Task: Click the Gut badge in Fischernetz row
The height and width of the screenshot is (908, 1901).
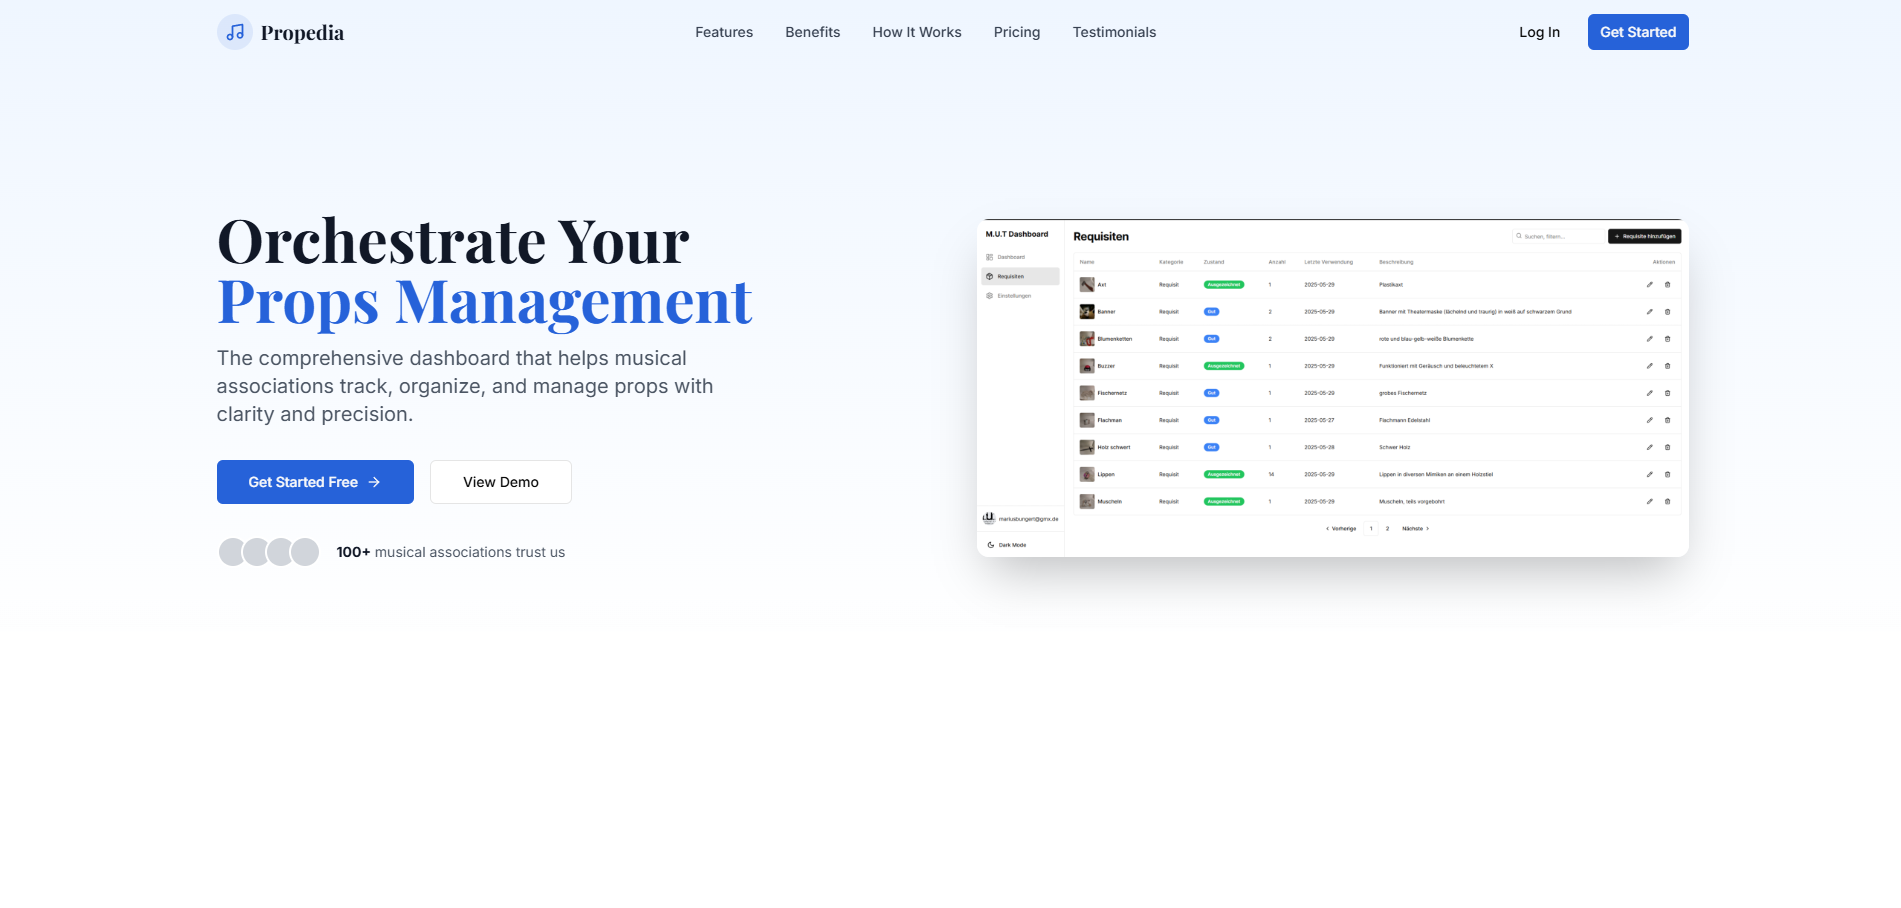Action: [1212, 393]
